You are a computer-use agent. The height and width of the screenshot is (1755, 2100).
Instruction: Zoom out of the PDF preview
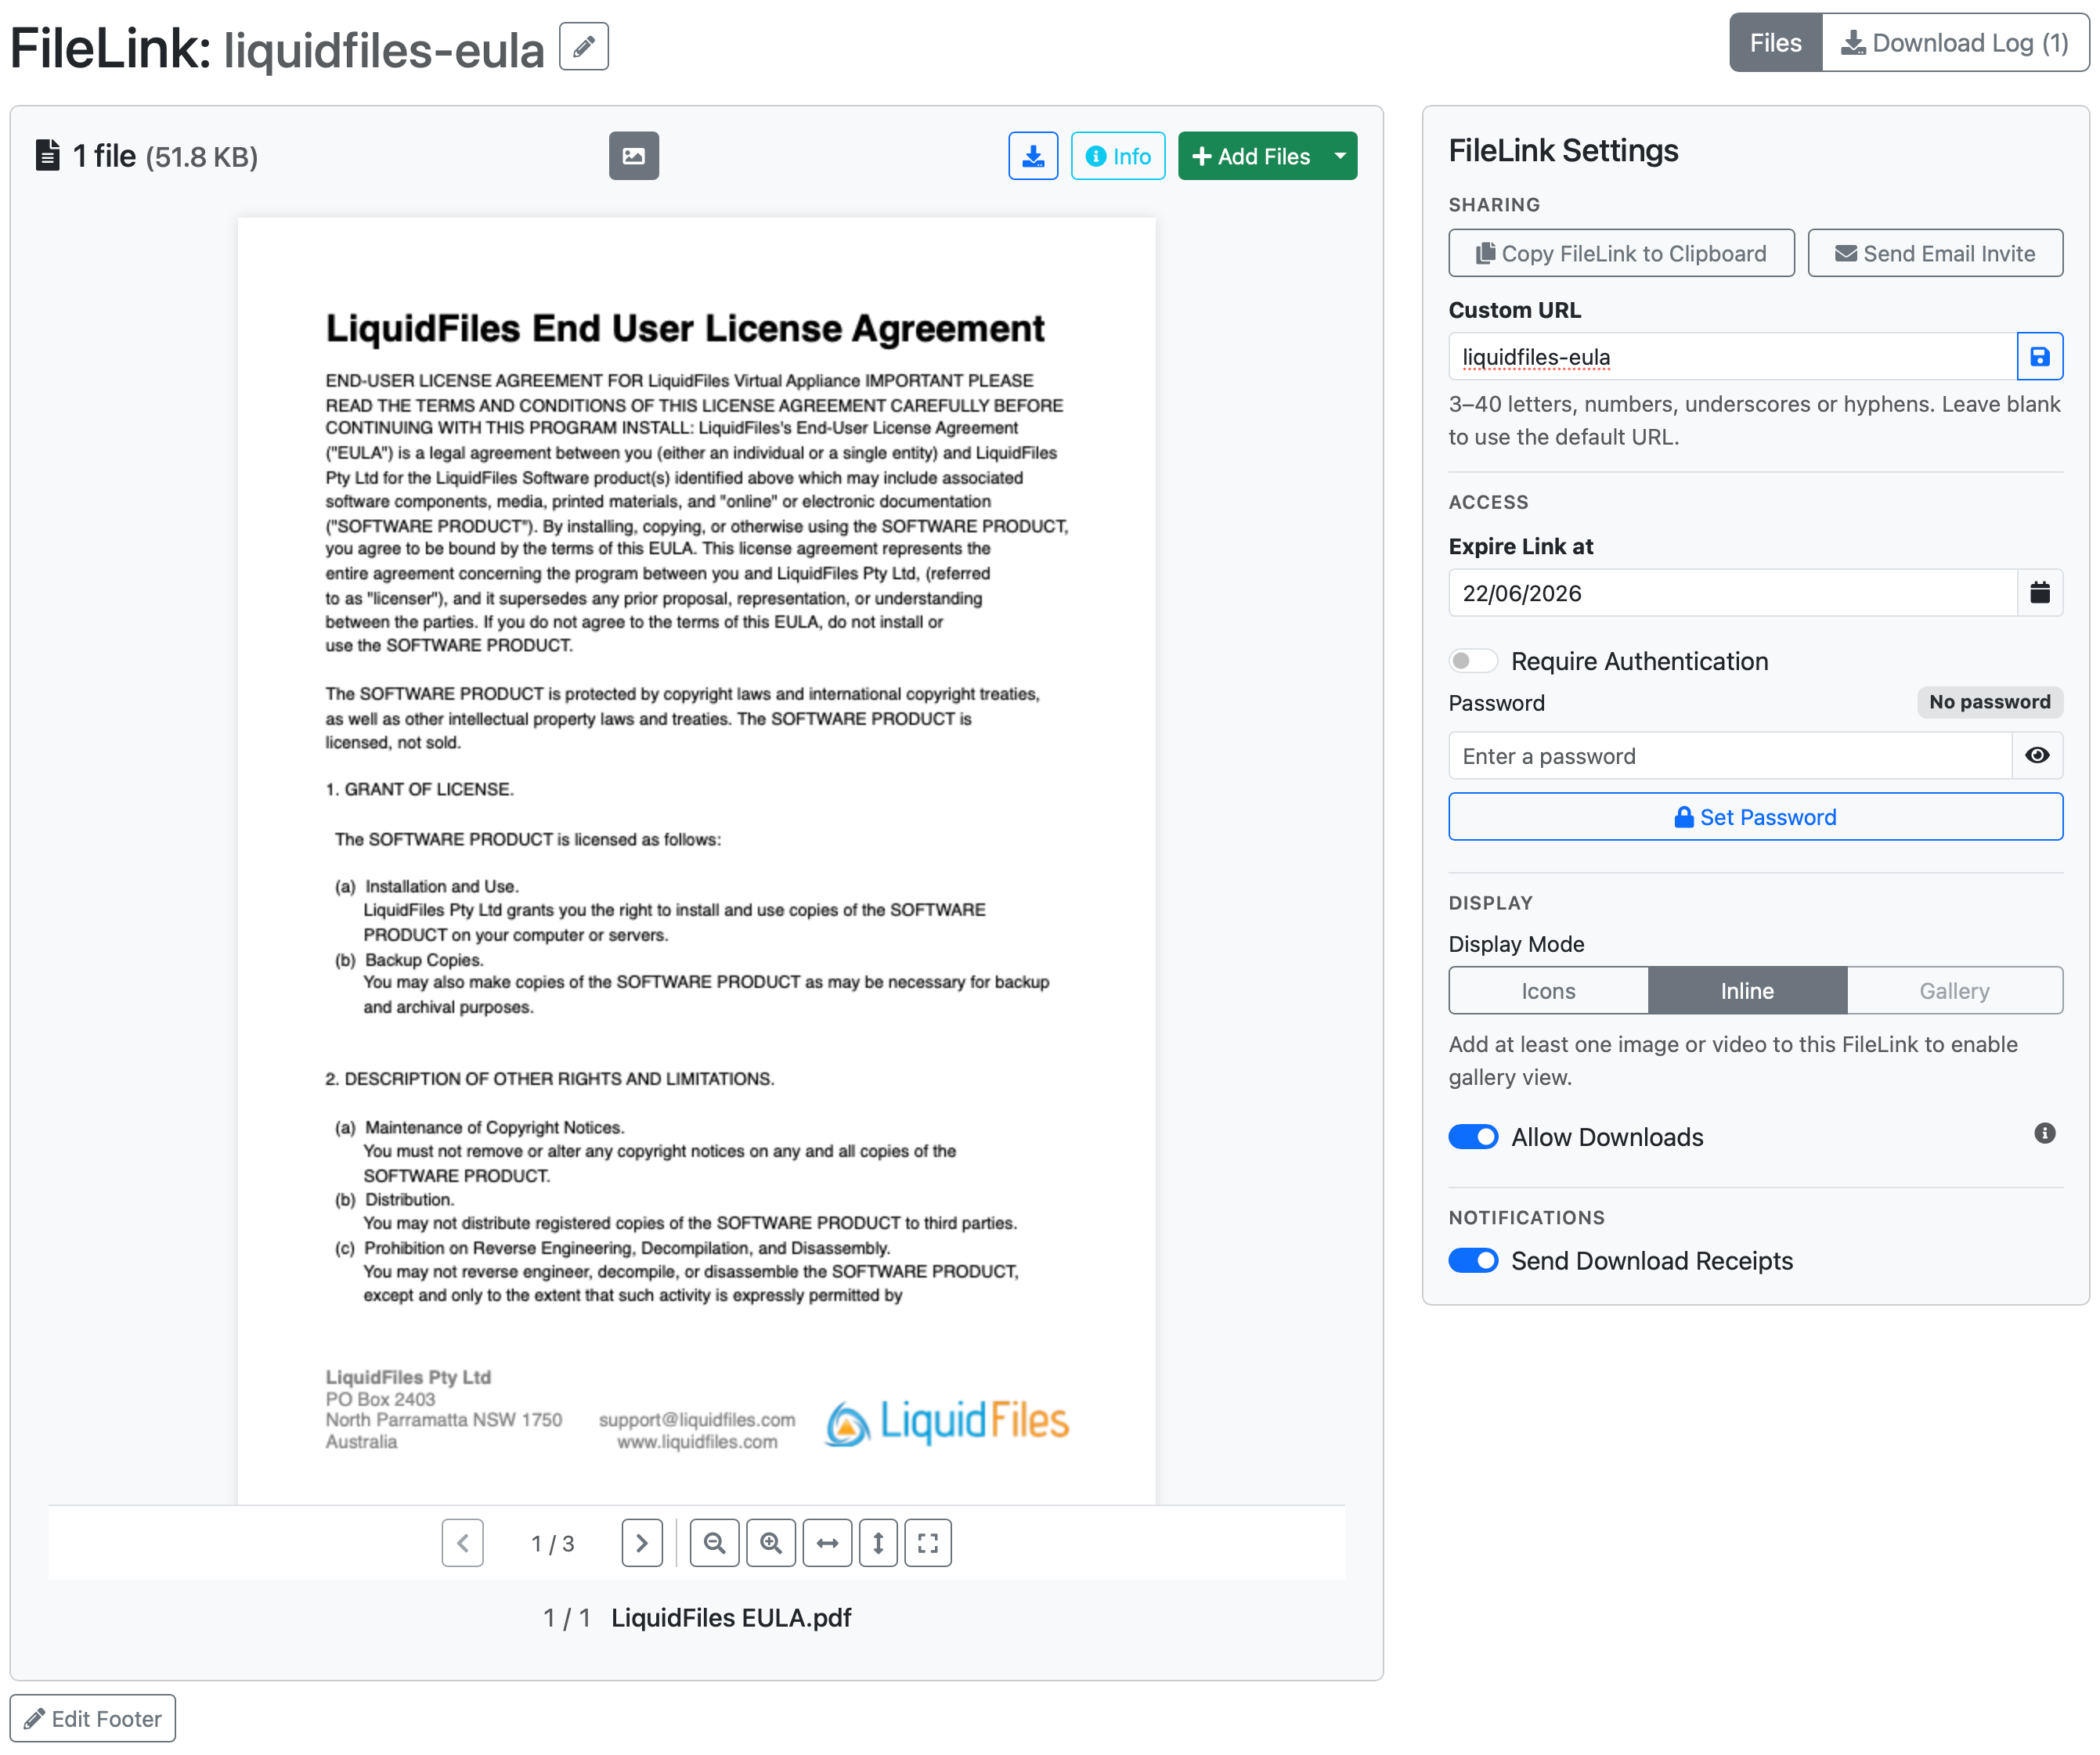pos(714,1543)
